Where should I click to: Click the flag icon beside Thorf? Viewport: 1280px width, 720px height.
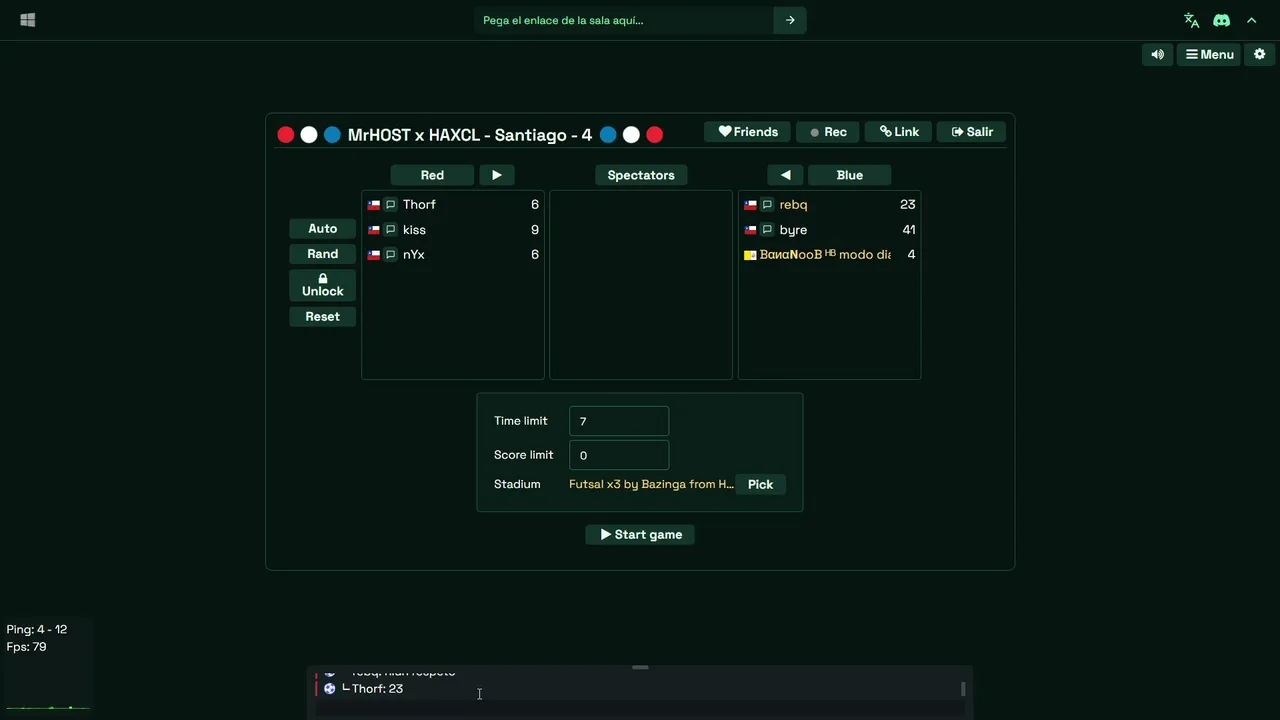click(x=374, y=205)
